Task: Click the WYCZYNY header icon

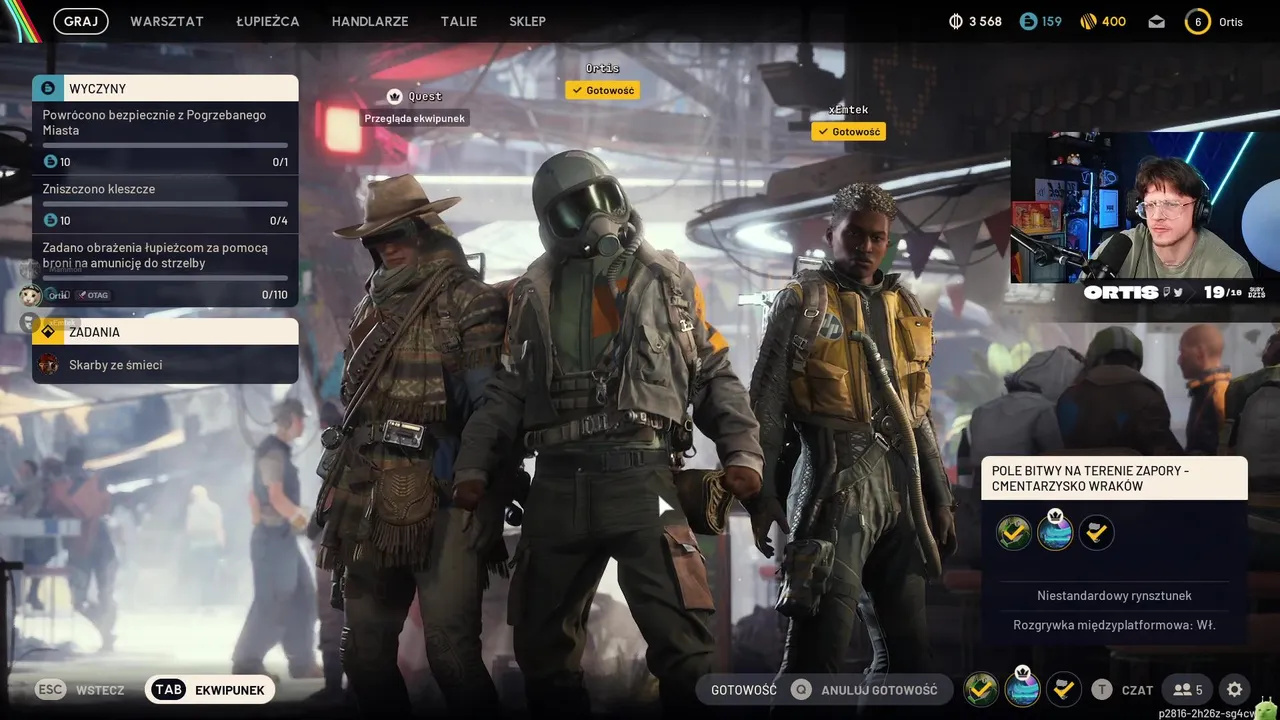Action: pos(48,88)
